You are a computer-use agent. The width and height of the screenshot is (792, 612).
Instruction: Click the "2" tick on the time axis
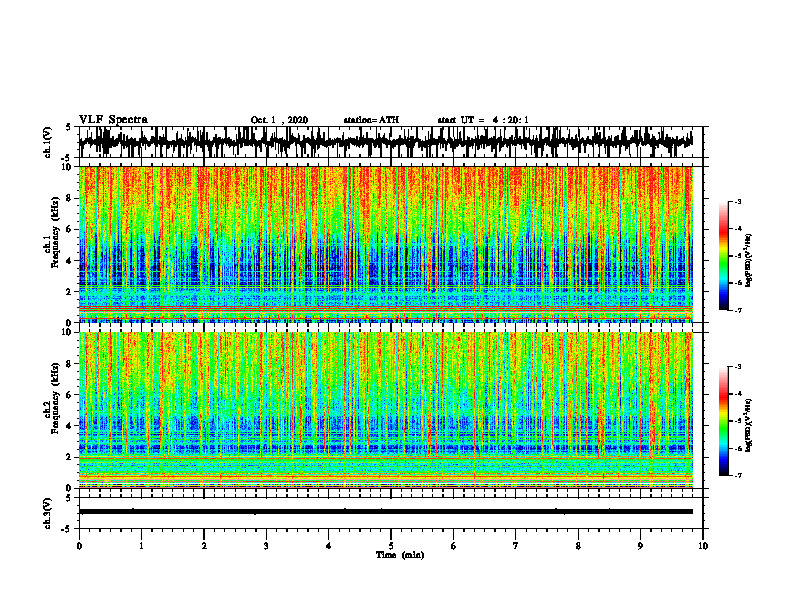[204, 546]
